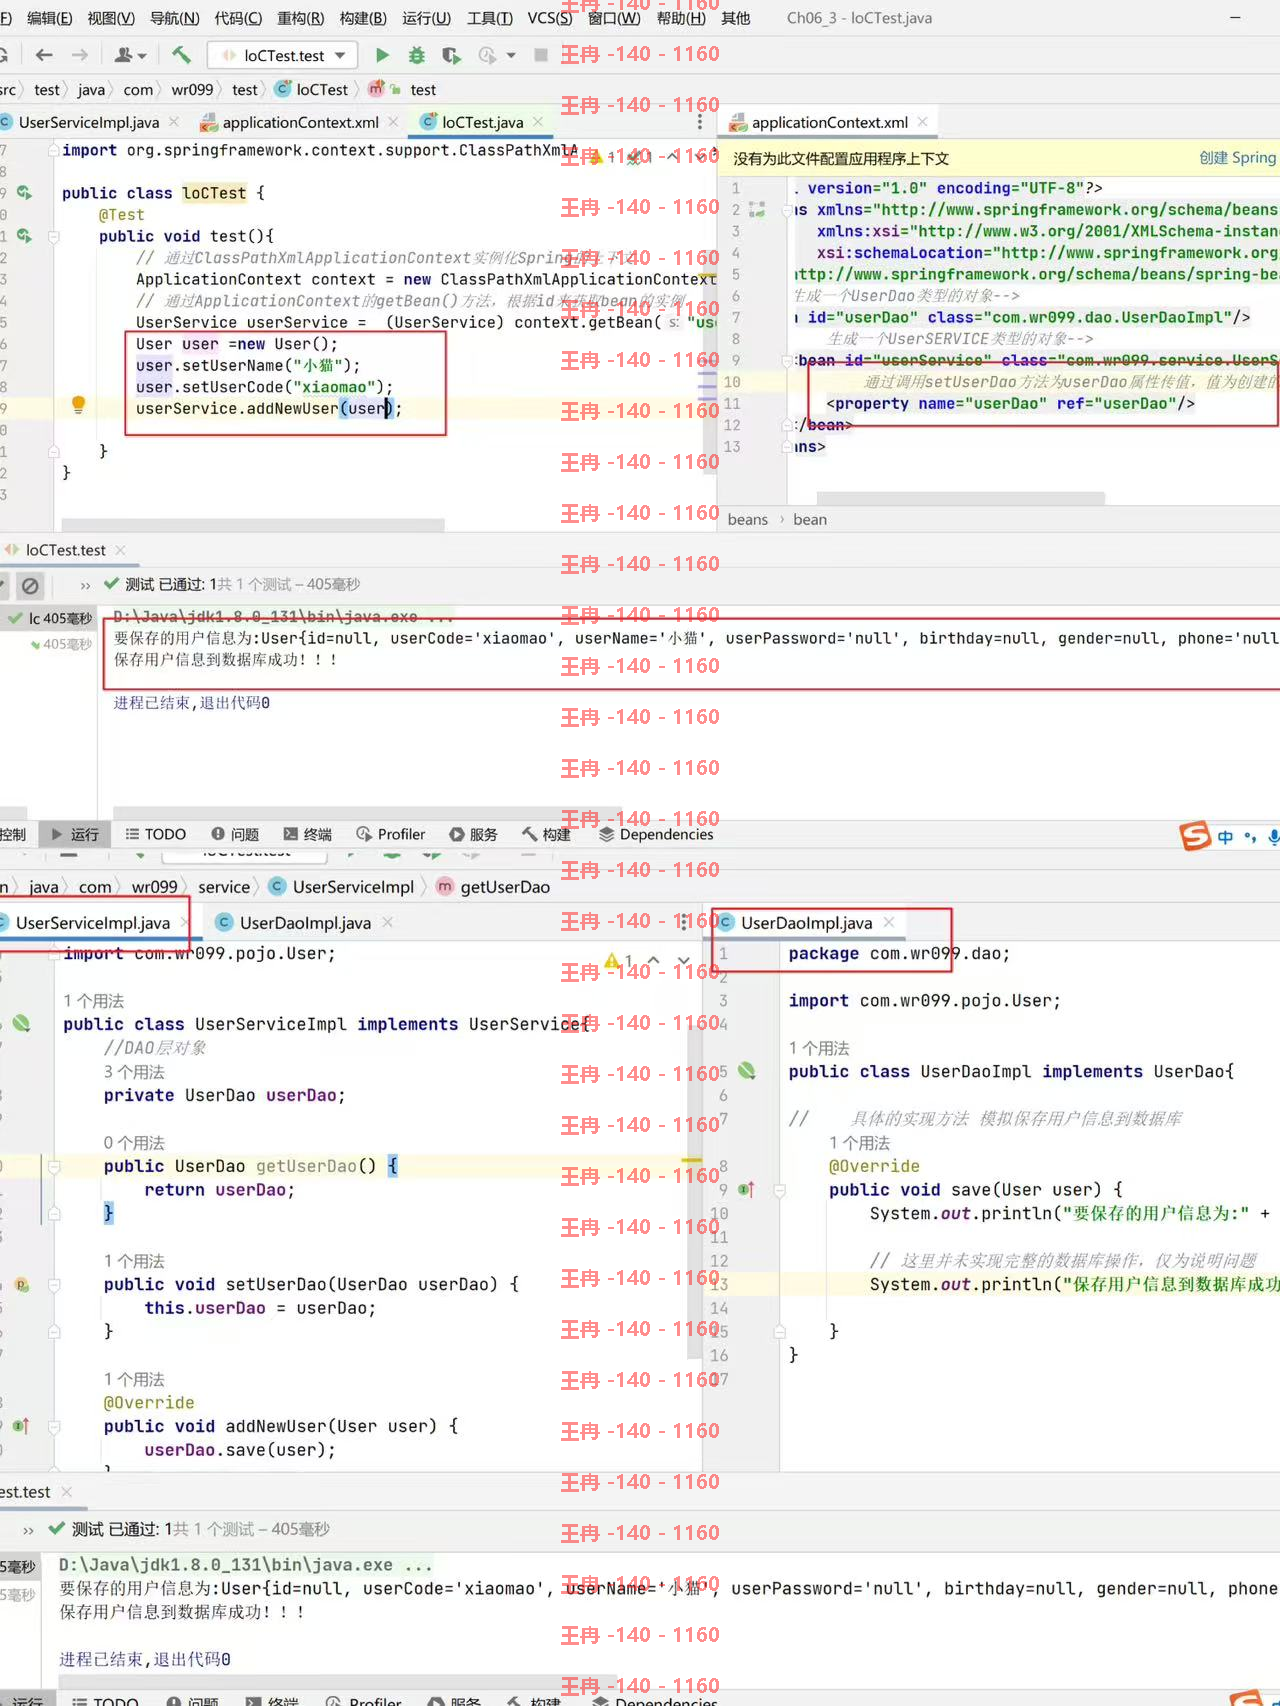
Task: Jump to next highlight with down chevron
Action: coord(684,961)
